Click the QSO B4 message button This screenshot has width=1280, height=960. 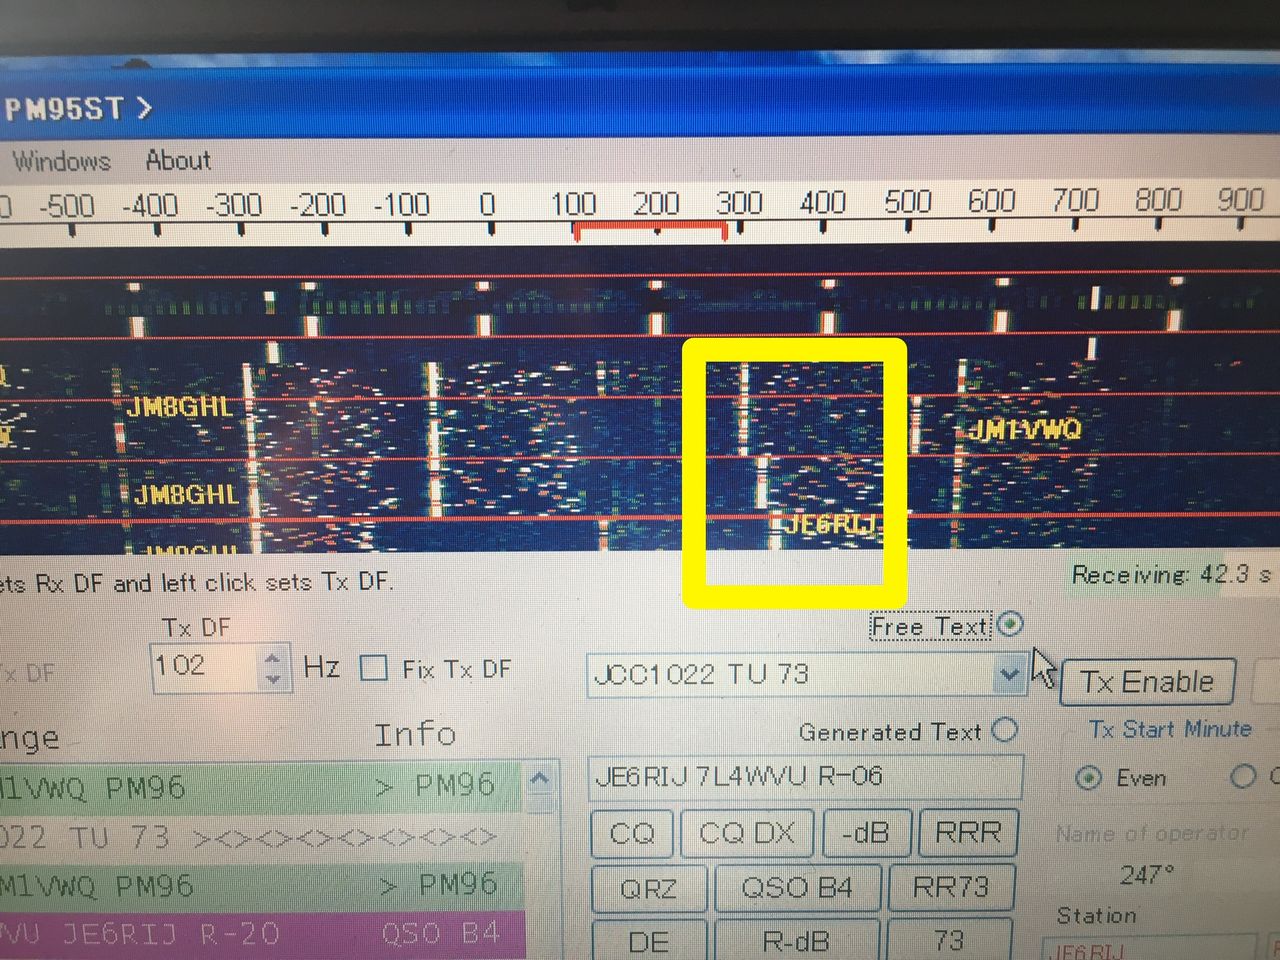coord(796,888)
